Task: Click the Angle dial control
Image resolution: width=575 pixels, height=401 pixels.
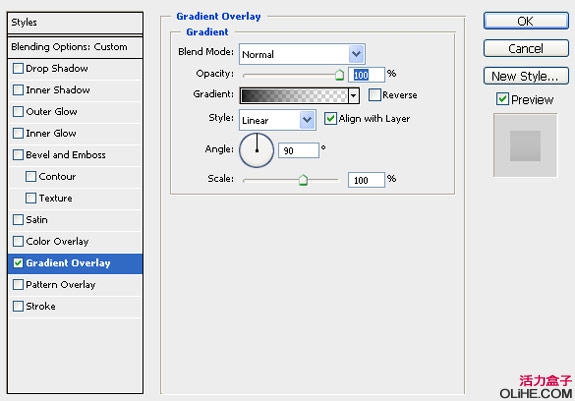Action: (x=256, y=150)
